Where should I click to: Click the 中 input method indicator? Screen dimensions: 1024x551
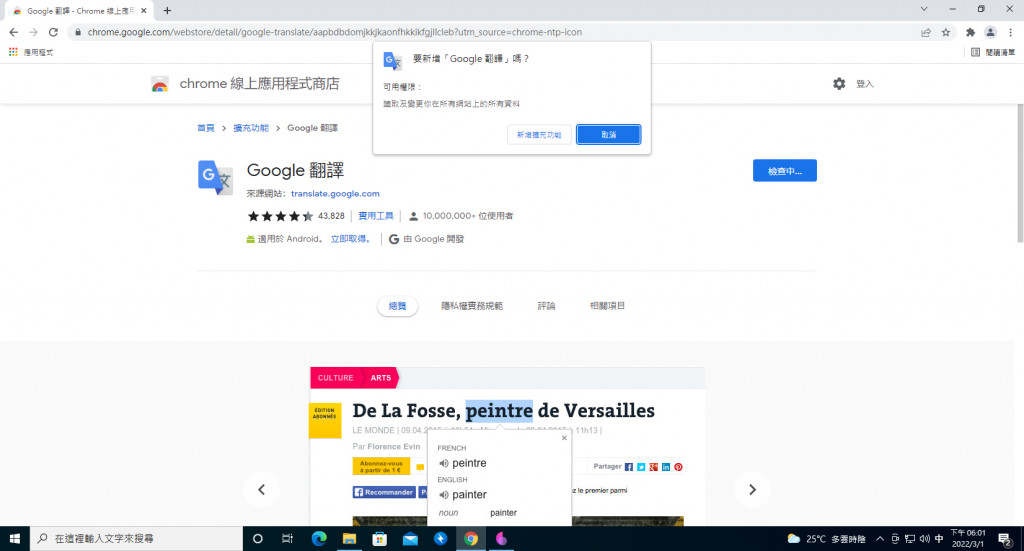tap(939, 539)
